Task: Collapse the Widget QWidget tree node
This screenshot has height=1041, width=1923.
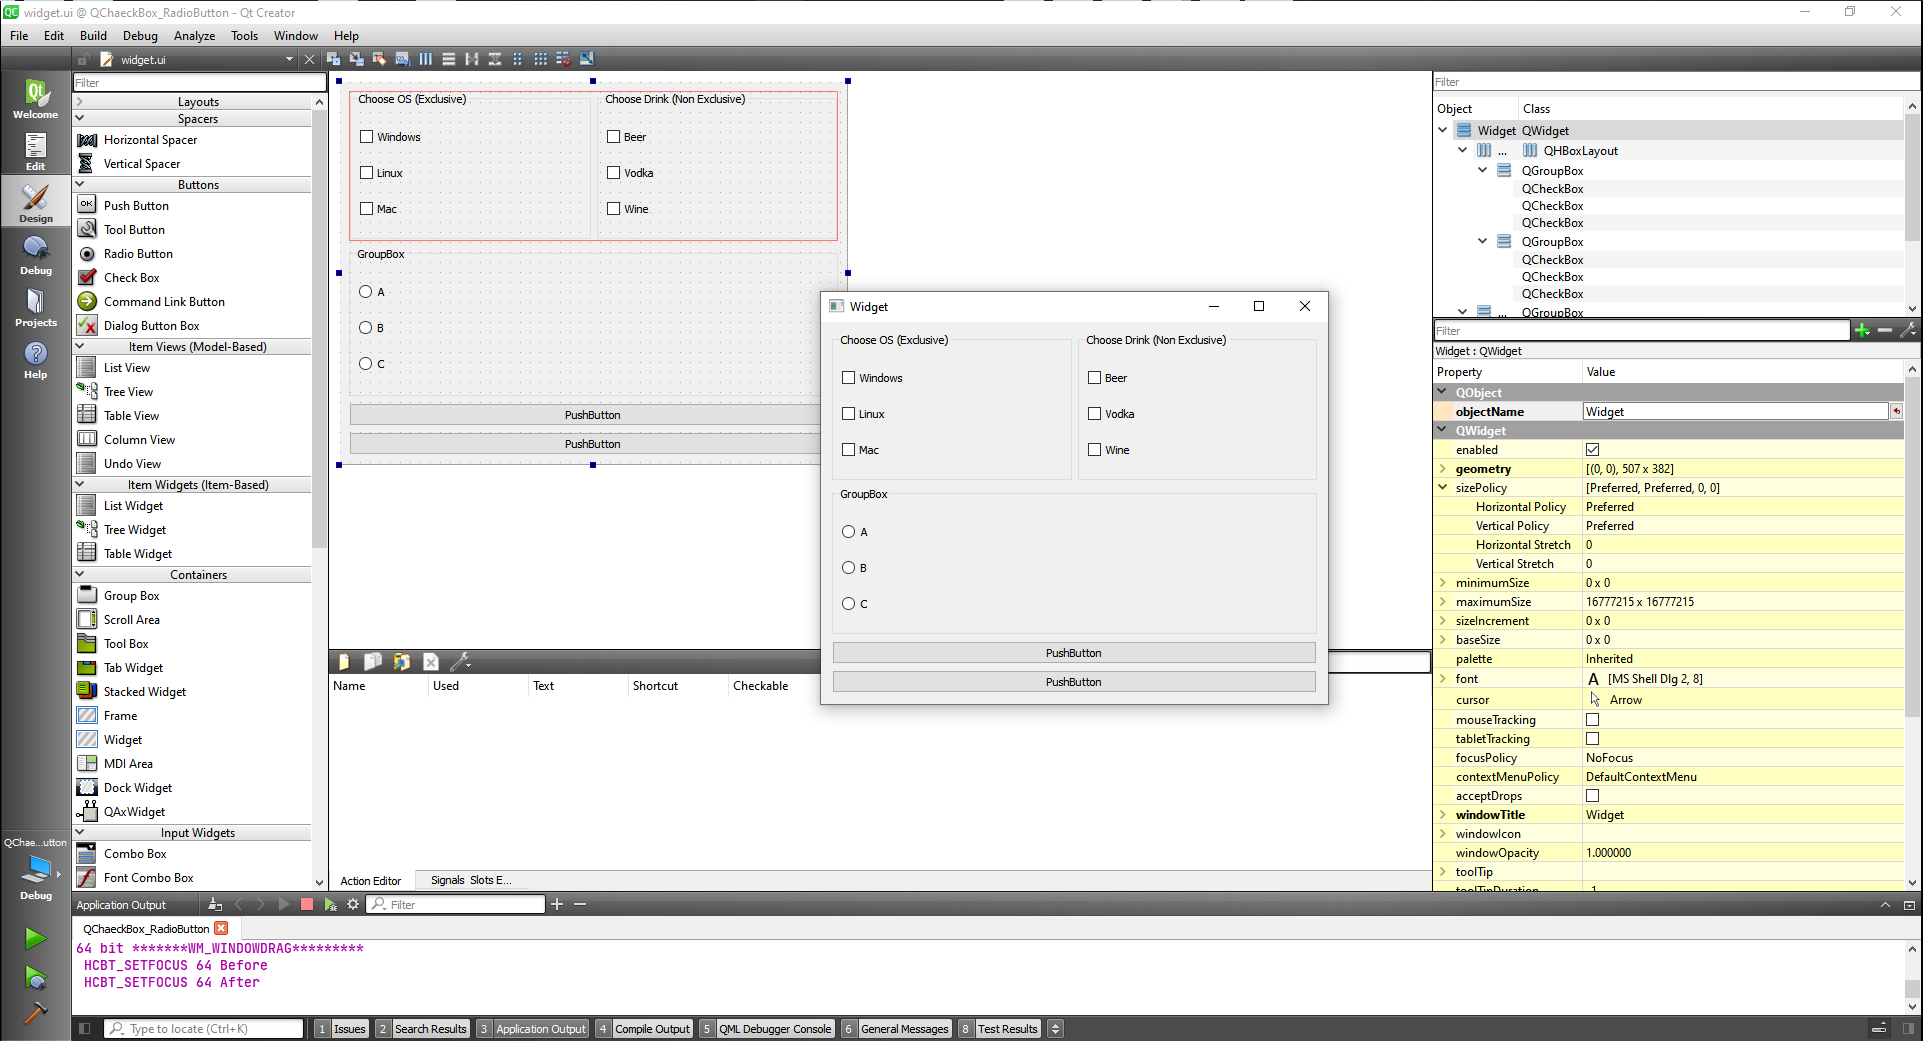Action: pos(1443,131)
